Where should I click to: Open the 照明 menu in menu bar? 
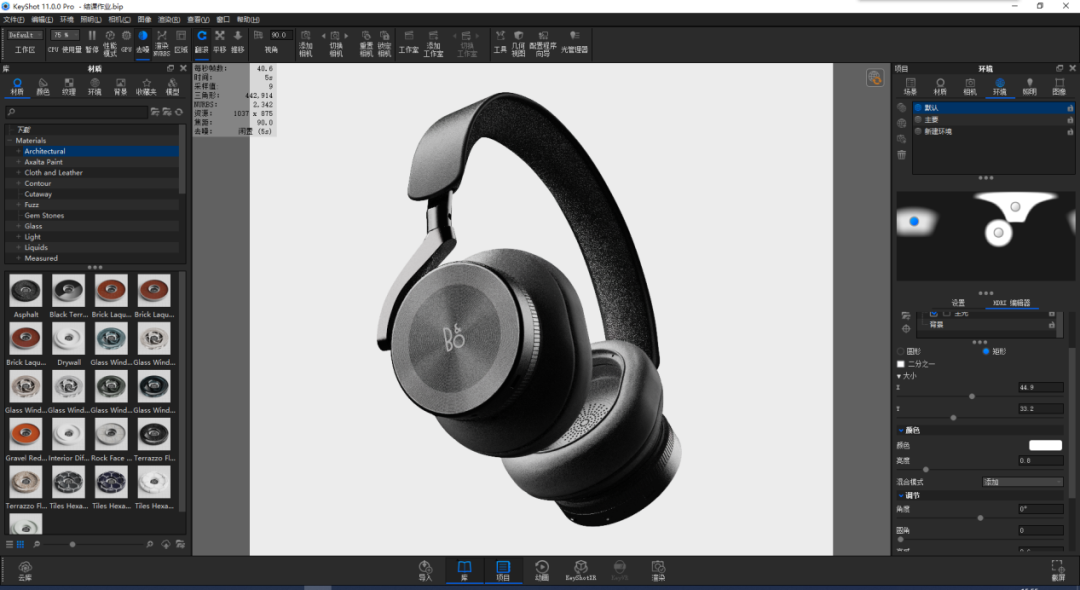click(x=91, y=19)
